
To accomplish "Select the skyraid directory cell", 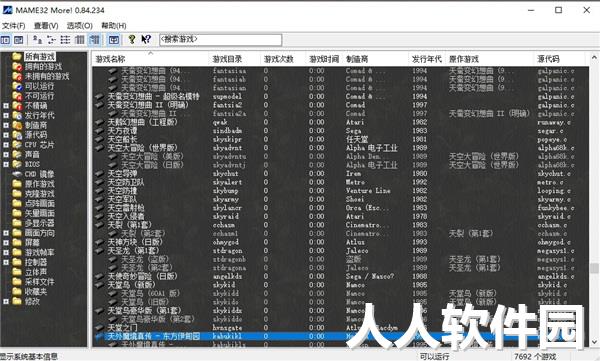I will 226,216.
